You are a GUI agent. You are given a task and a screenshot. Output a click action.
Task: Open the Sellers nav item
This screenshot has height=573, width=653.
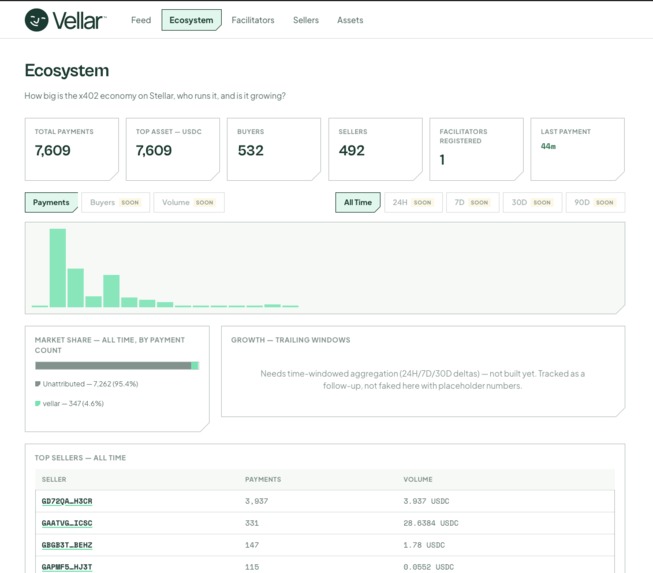(x=306, y=20)
